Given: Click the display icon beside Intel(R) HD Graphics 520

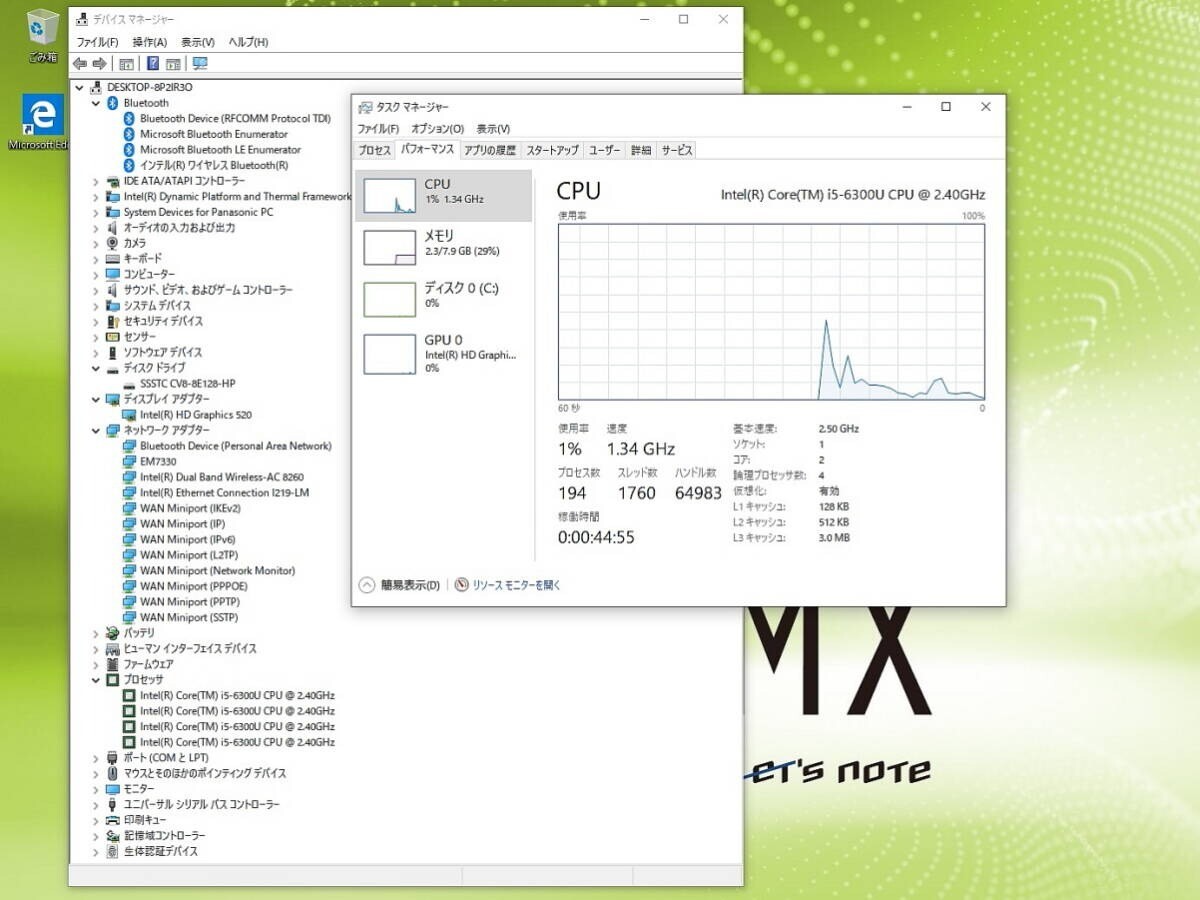Looking at the screenshot, I should (129, 415).
